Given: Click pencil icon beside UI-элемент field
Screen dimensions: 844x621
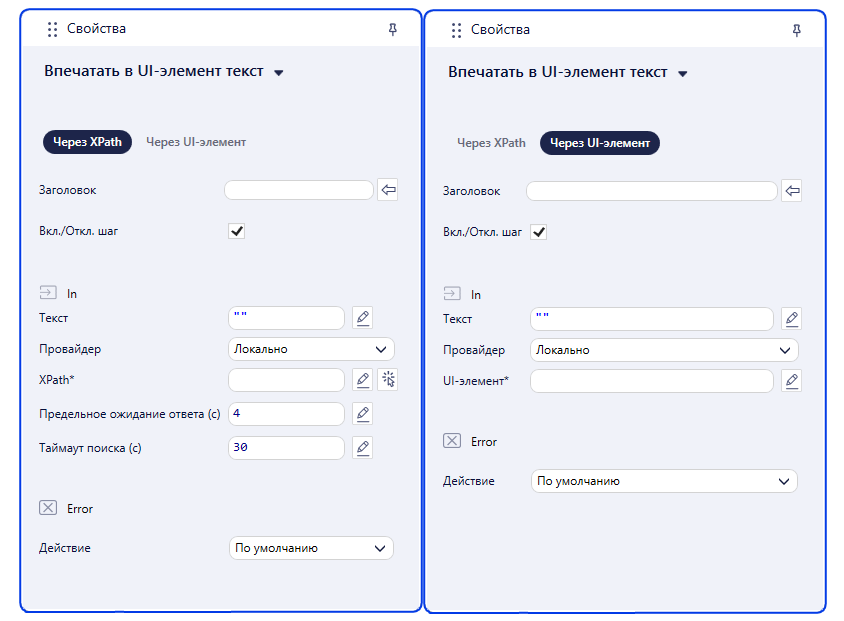Looking at the screenshot, I should click(791, 381).
